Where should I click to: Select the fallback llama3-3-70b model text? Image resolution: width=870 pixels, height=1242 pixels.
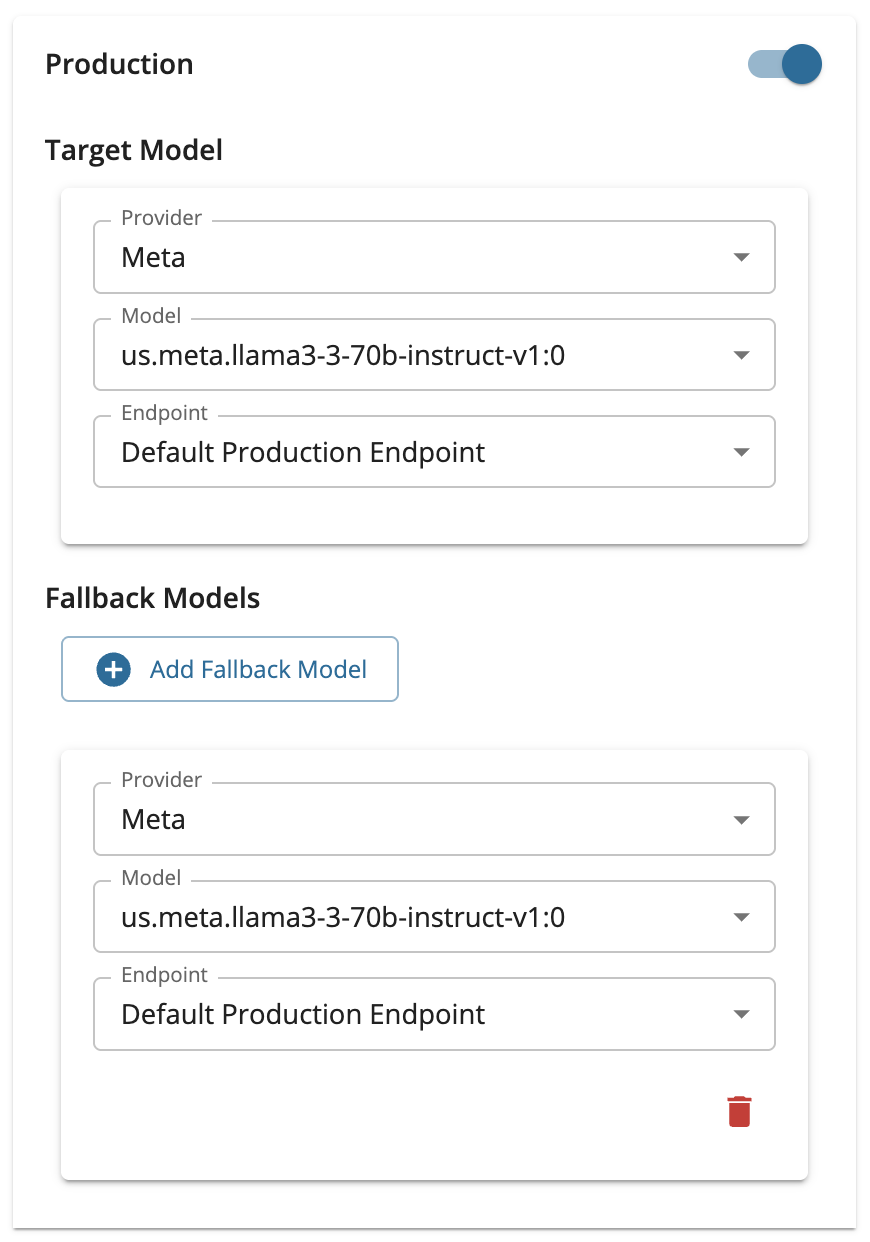tap(343, 917)
